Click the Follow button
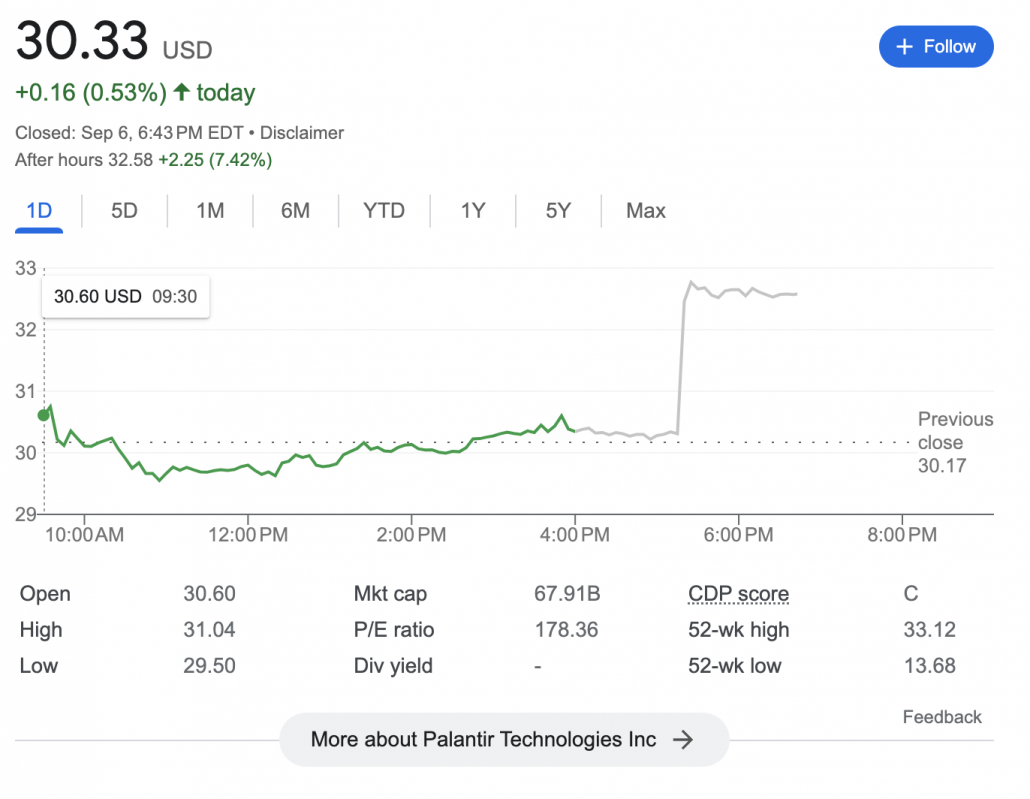 point(935,47)
